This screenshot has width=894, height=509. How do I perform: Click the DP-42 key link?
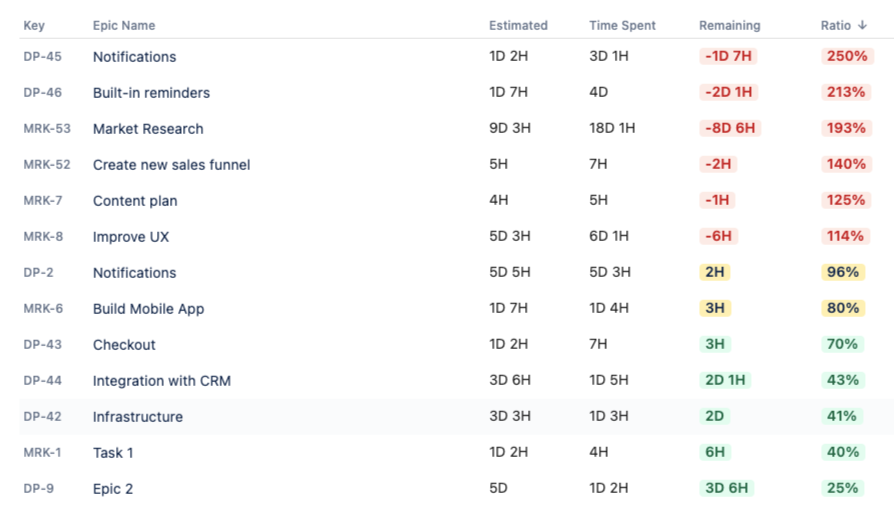[42, 417]
